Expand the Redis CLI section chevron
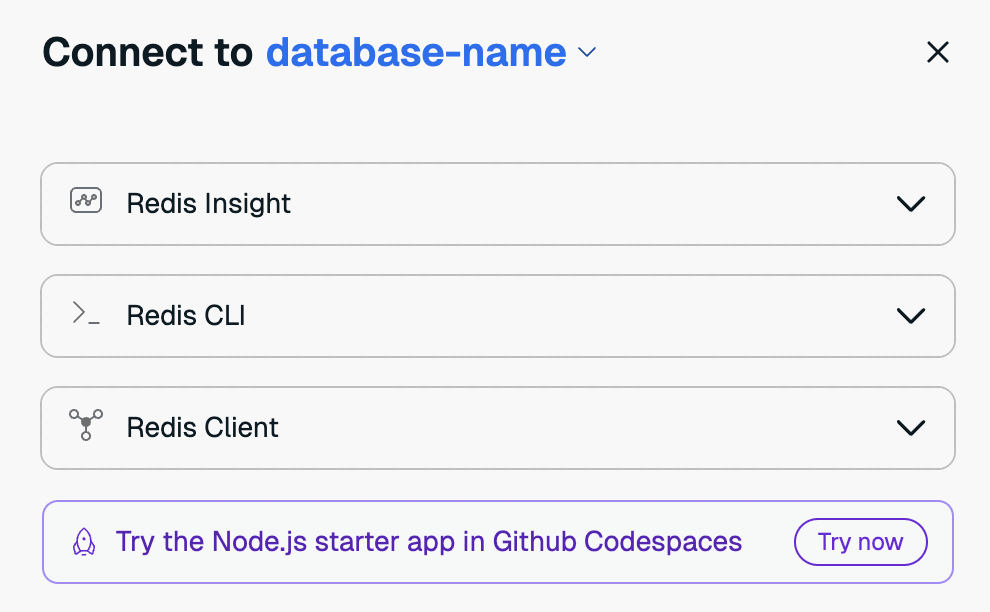 tap(910, 316)
